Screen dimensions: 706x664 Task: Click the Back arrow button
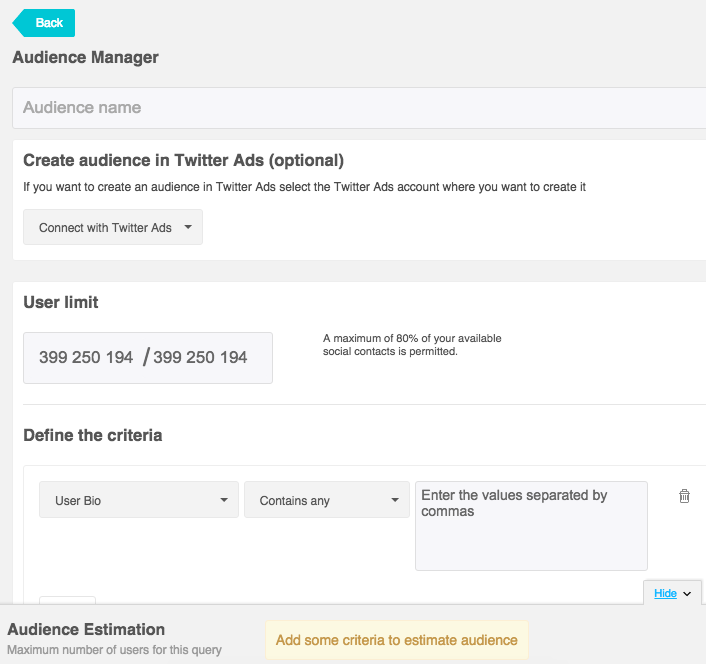coord(44,23)
